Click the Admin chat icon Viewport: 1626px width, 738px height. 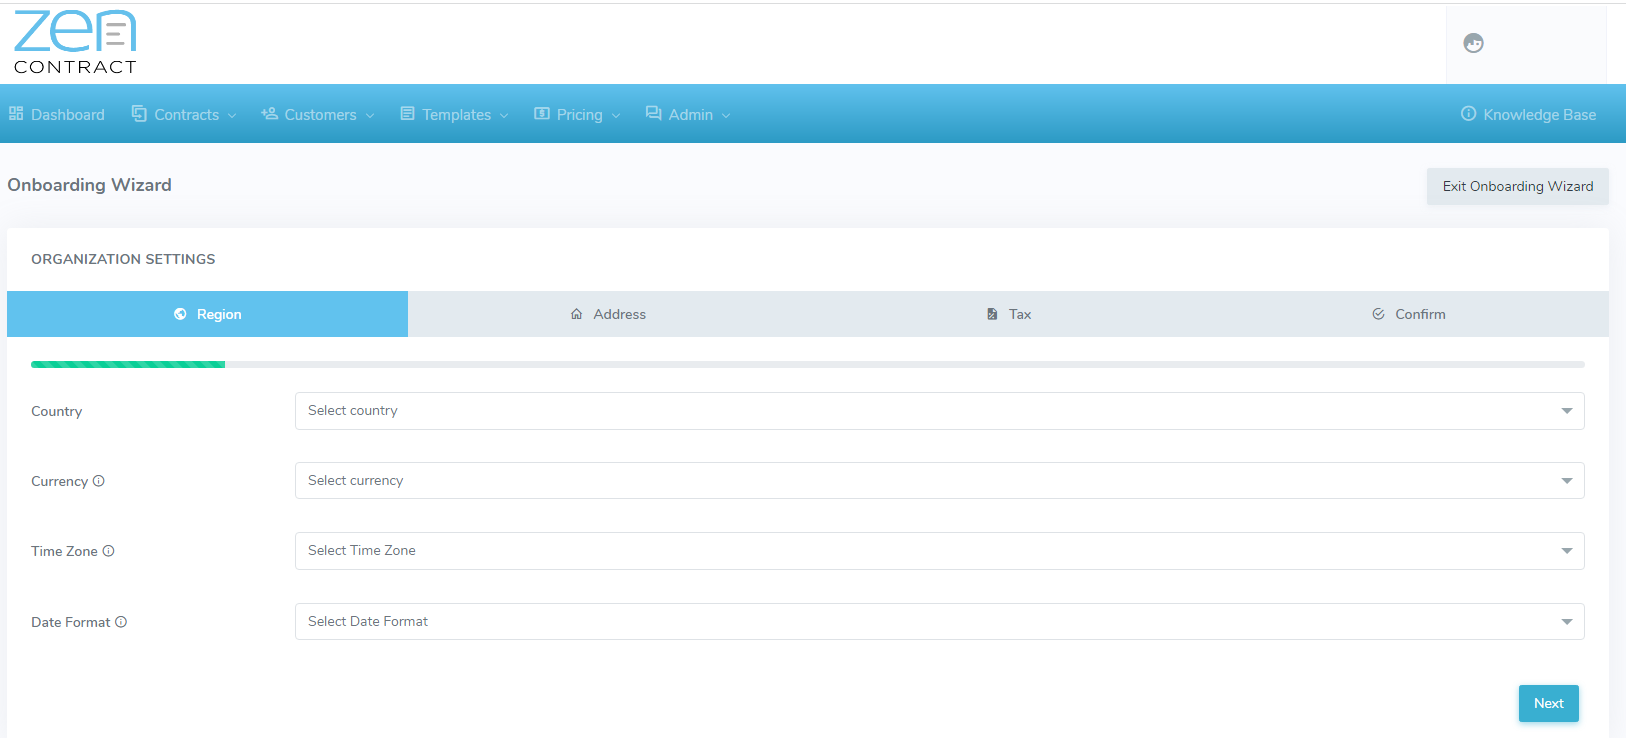point(653,114)
